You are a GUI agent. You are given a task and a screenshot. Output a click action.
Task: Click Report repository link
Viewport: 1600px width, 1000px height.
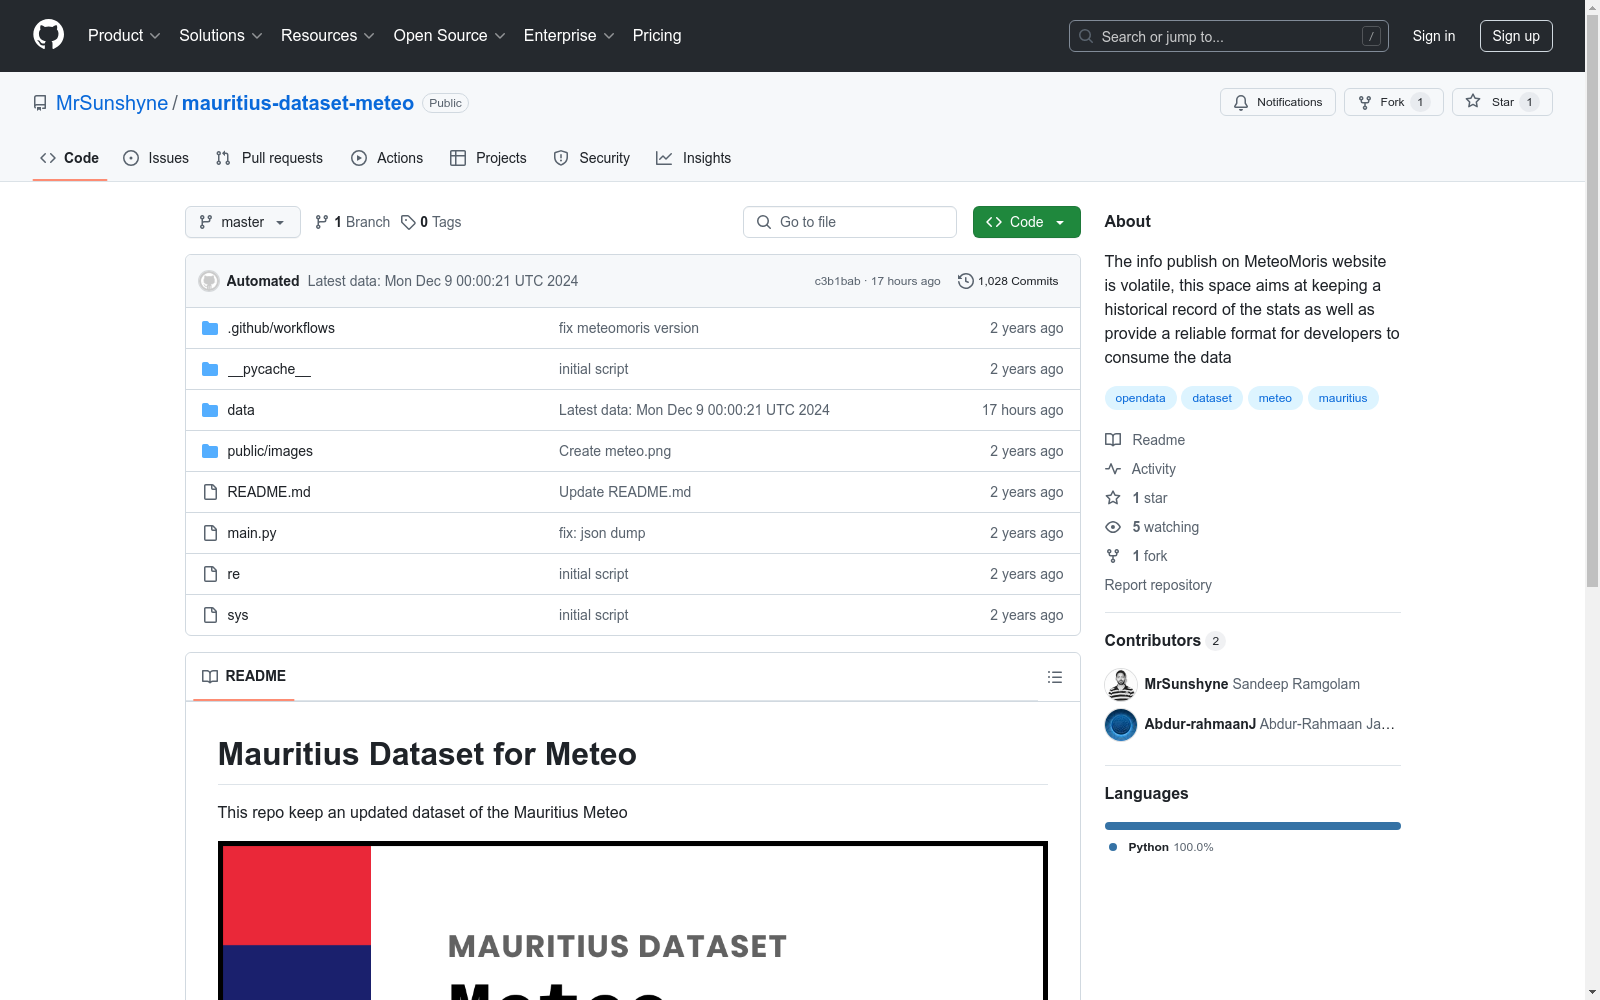point(1158,585)
